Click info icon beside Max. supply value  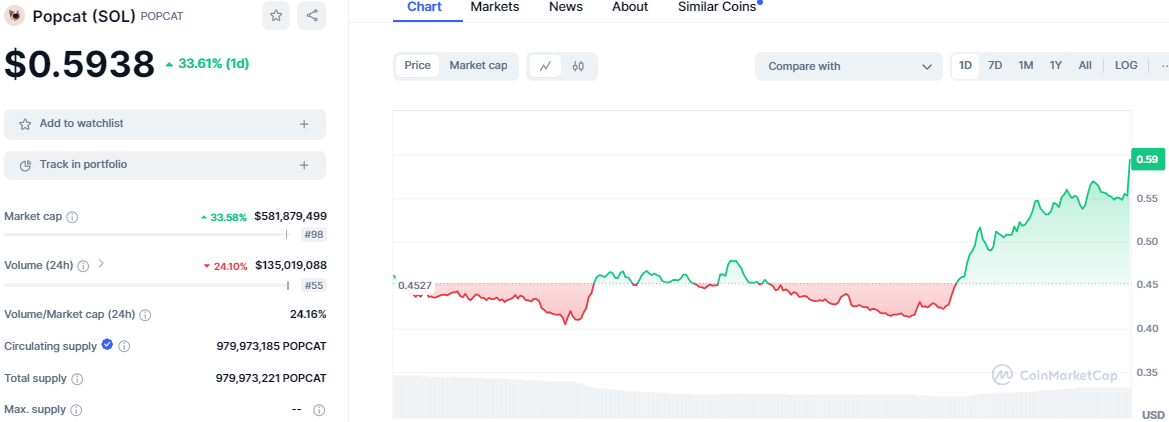[x=319, y=410]
